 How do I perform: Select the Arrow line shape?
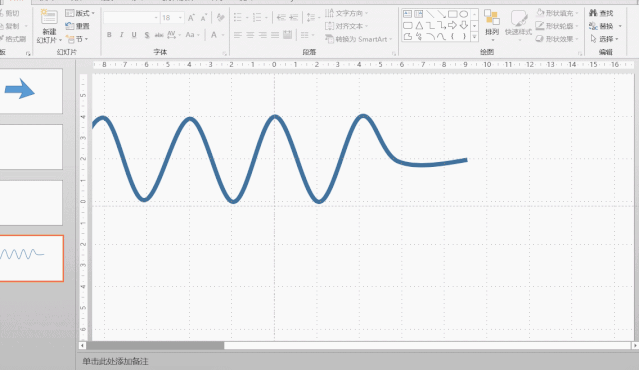(x=441, y=14)
